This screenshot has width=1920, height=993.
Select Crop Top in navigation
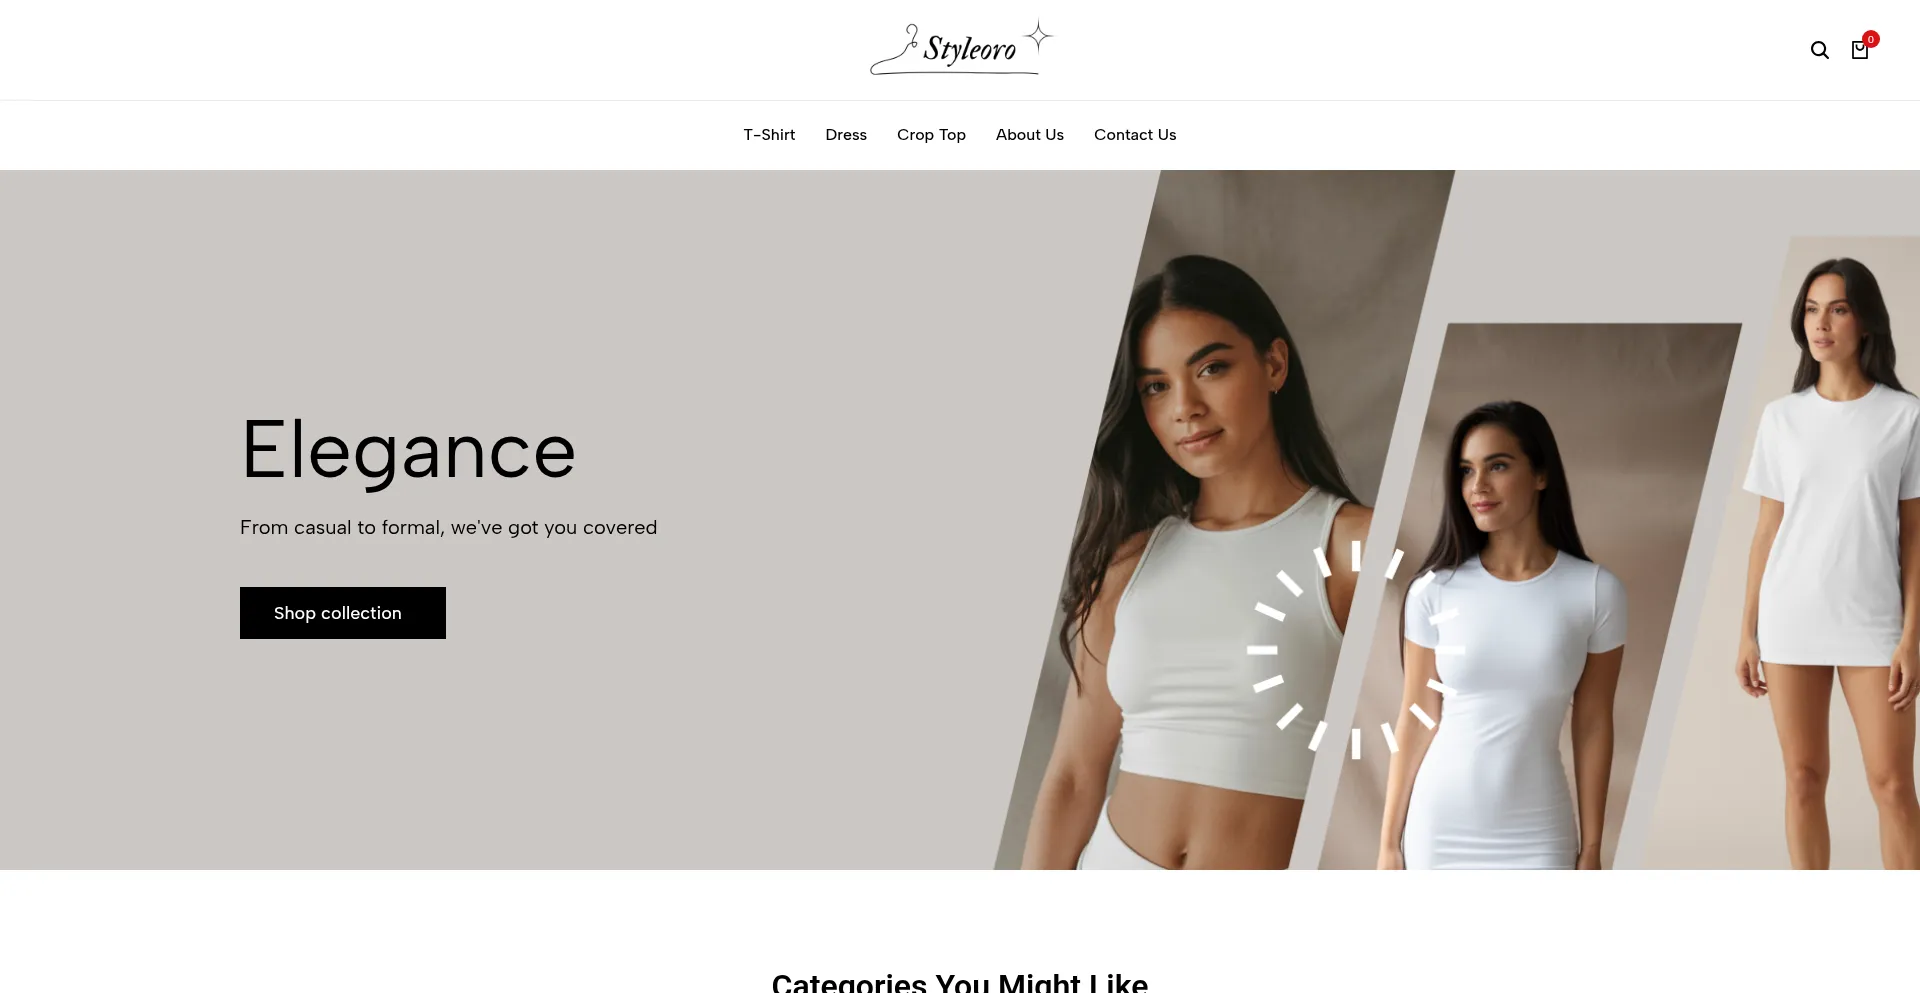pos(931,135)
